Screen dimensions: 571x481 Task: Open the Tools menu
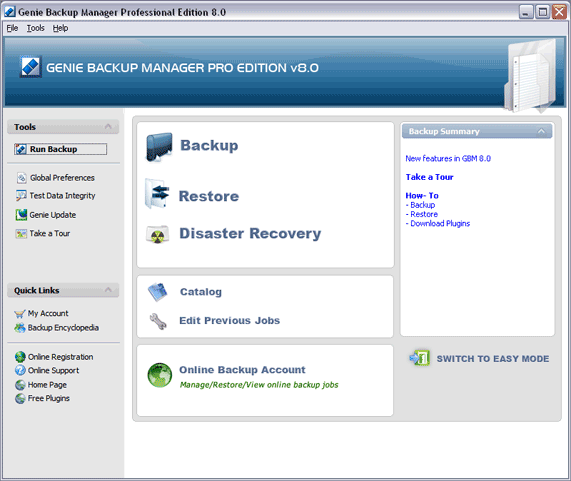tap(35, 28)
